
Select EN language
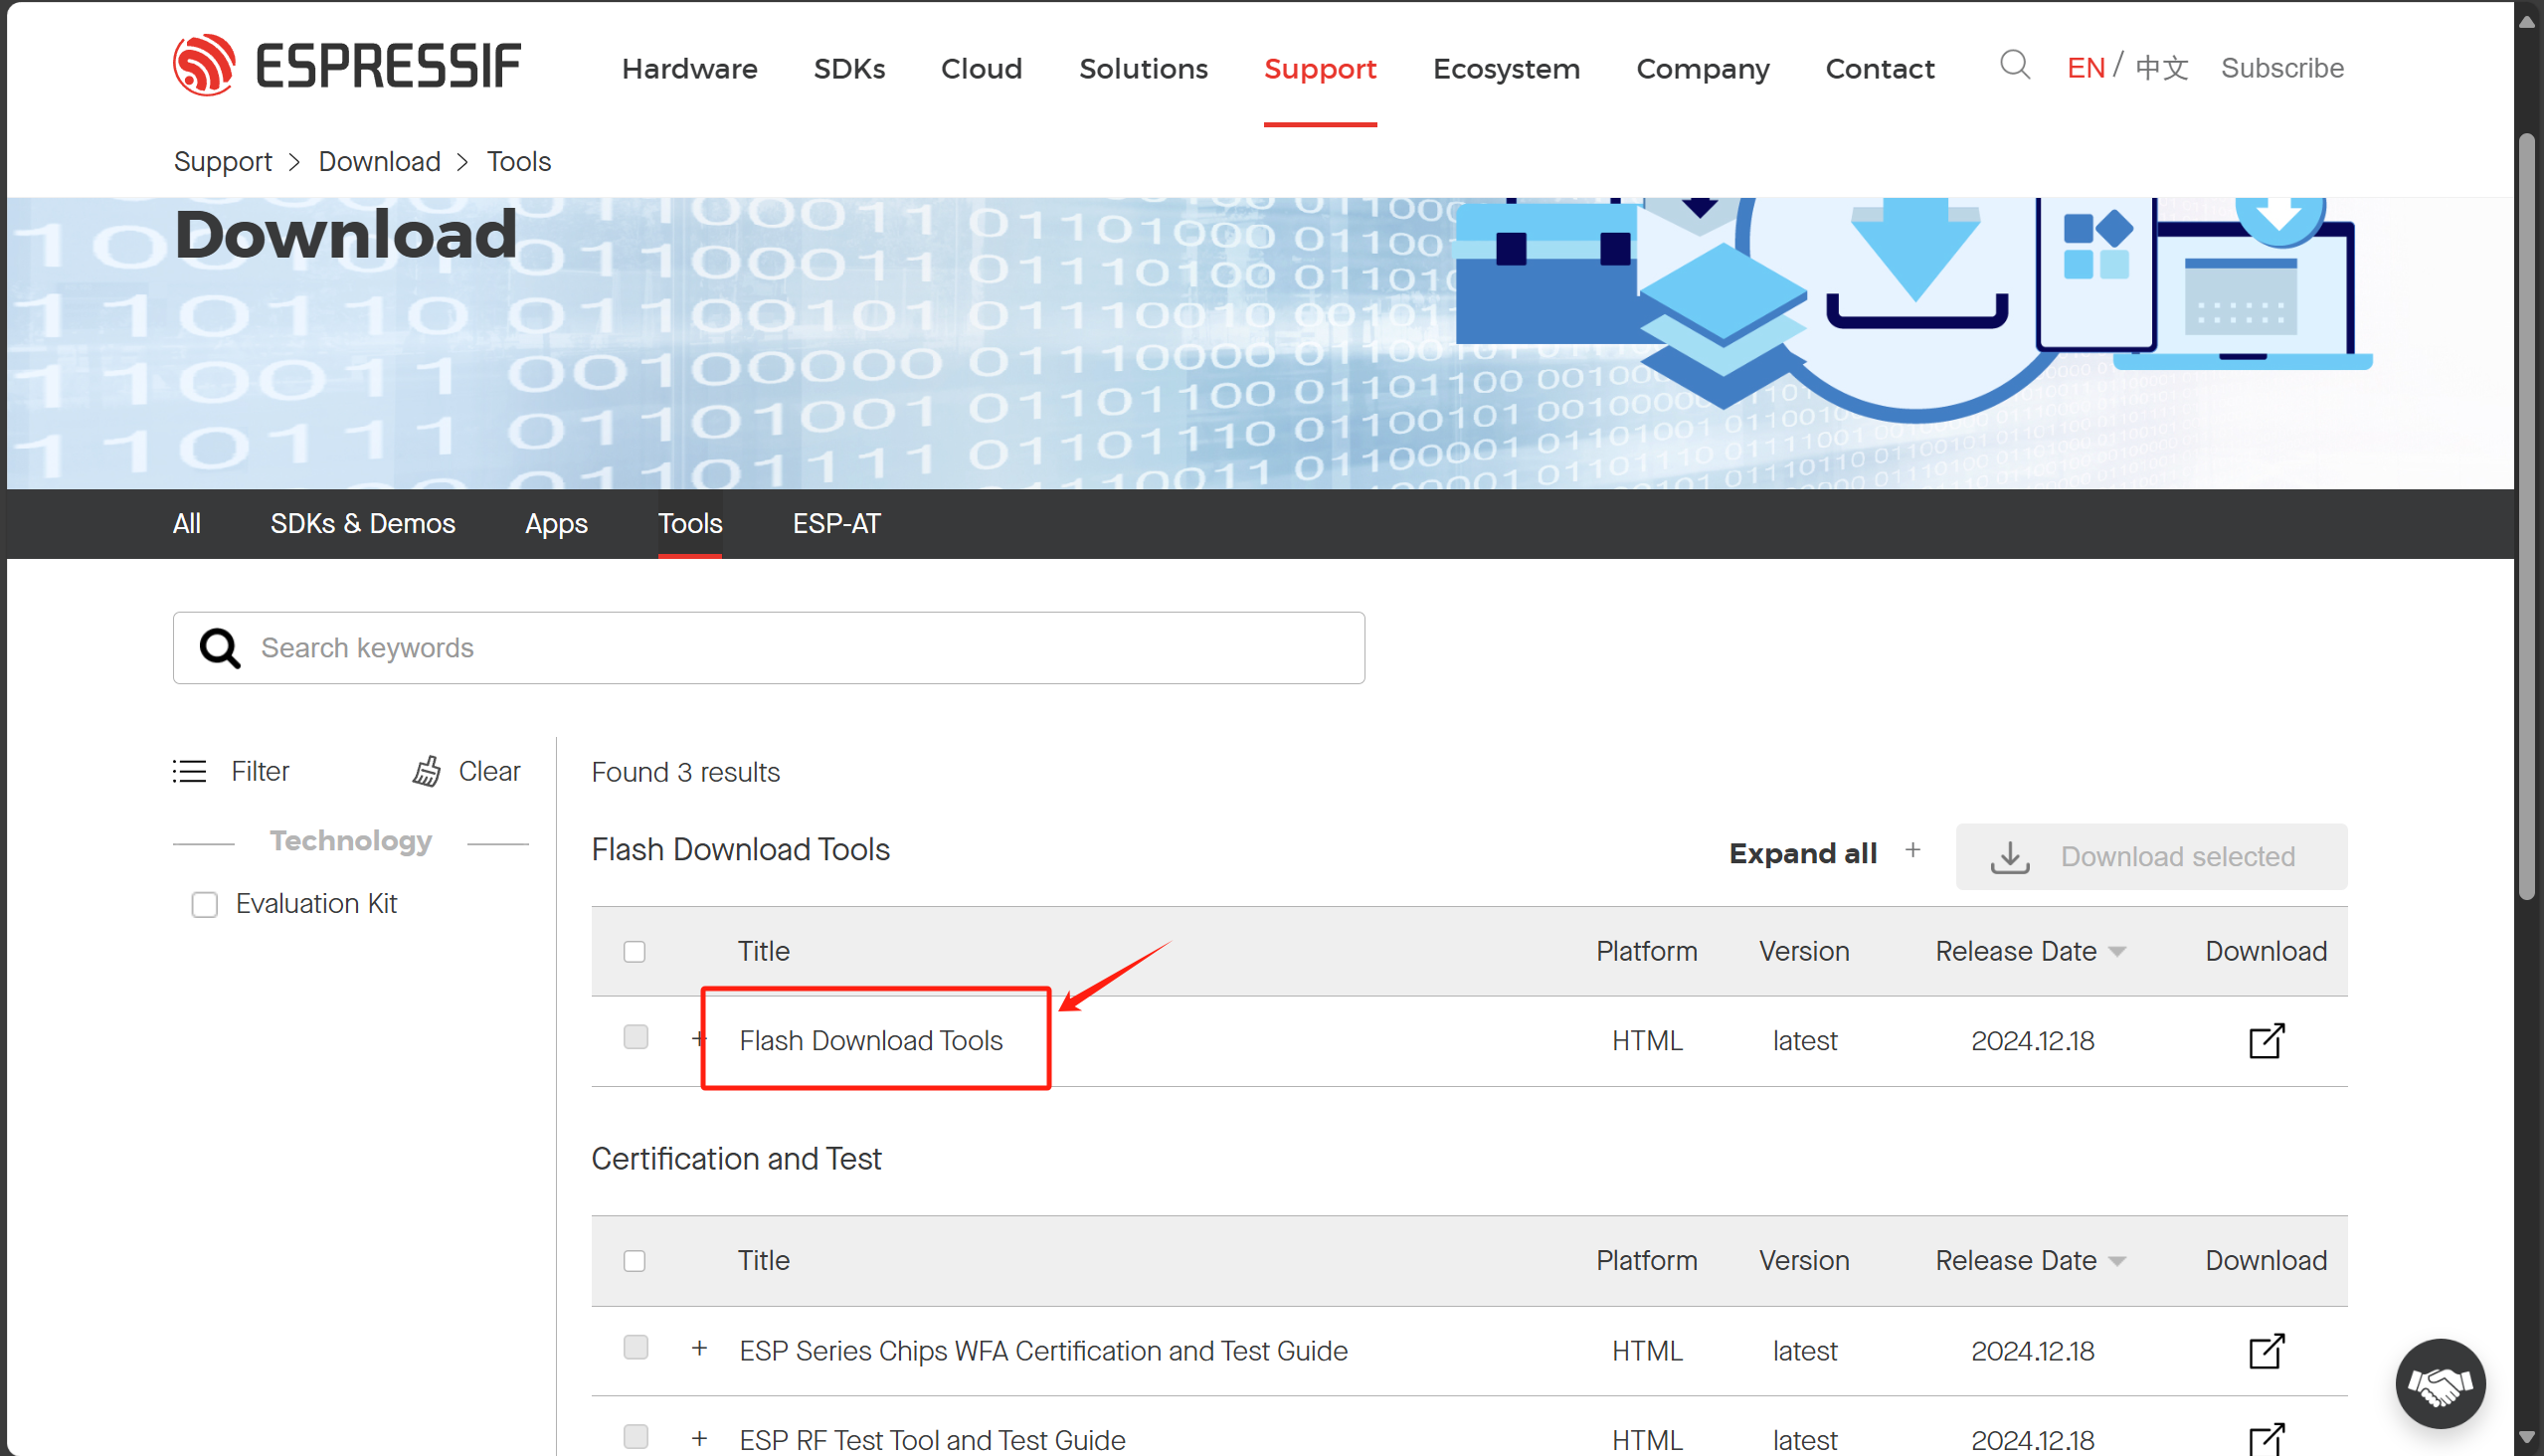(2085, 68)
